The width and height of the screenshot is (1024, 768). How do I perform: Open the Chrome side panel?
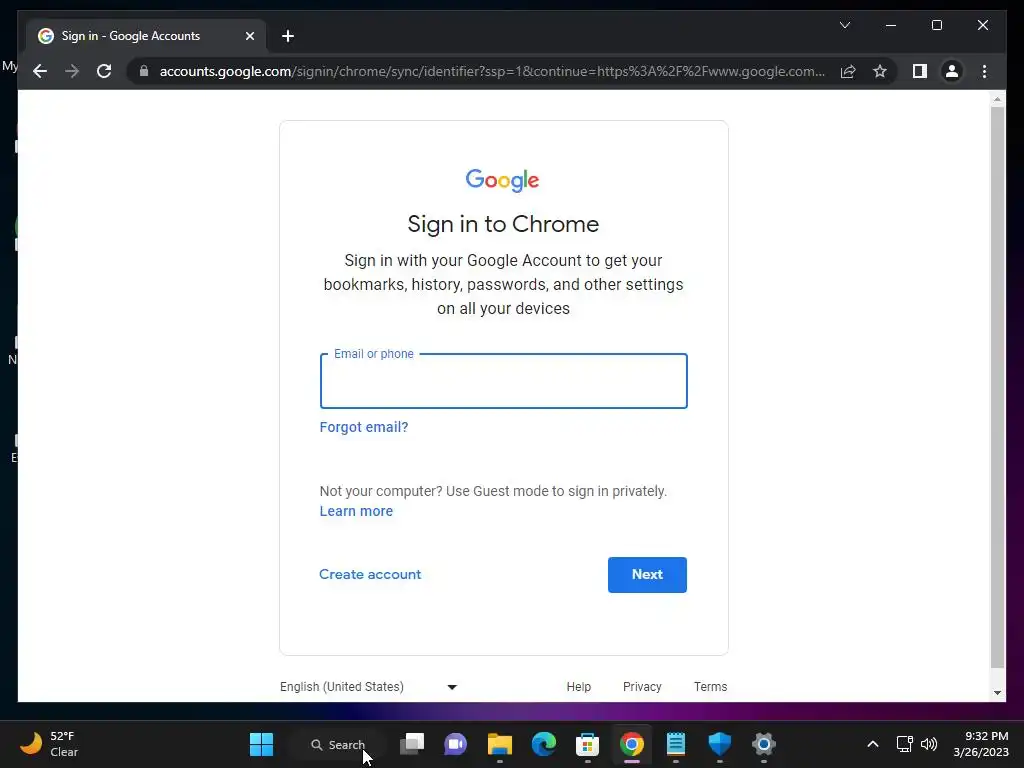(920, 71)
